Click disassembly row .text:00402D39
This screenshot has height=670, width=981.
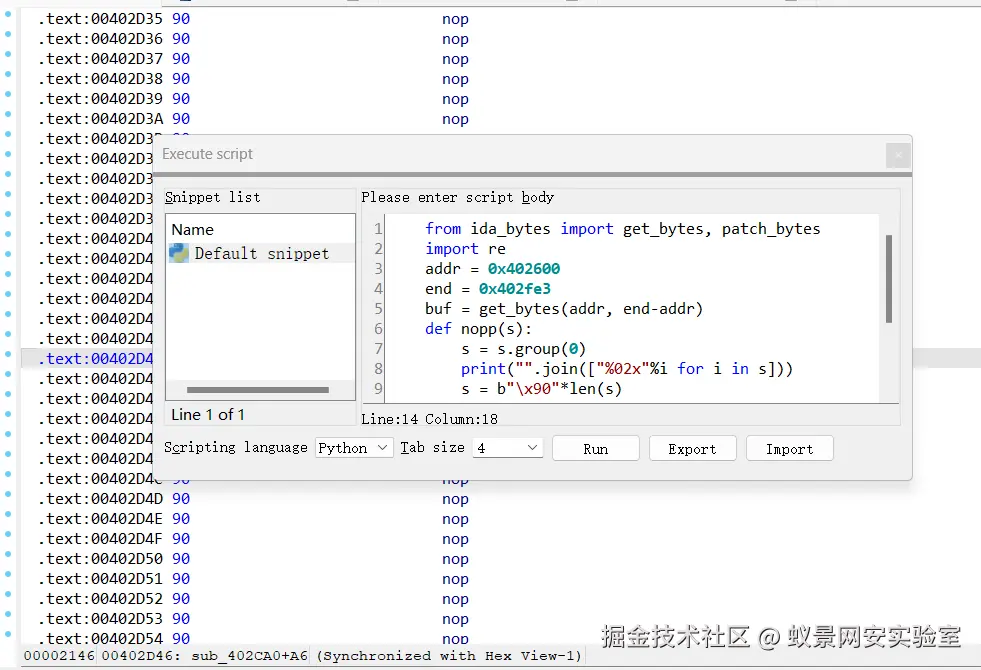[x=253, y=99]
